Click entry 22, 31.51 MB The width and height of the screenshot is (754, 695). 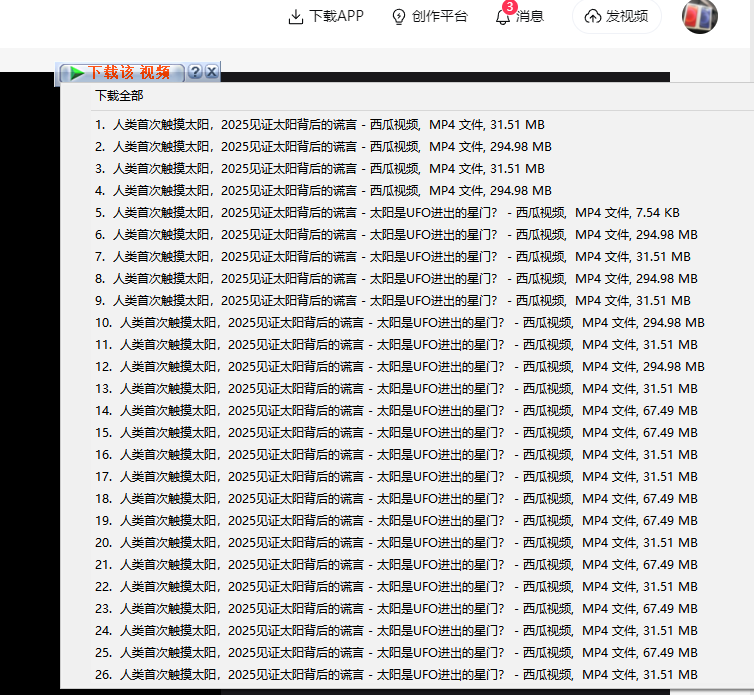point(396,587)
